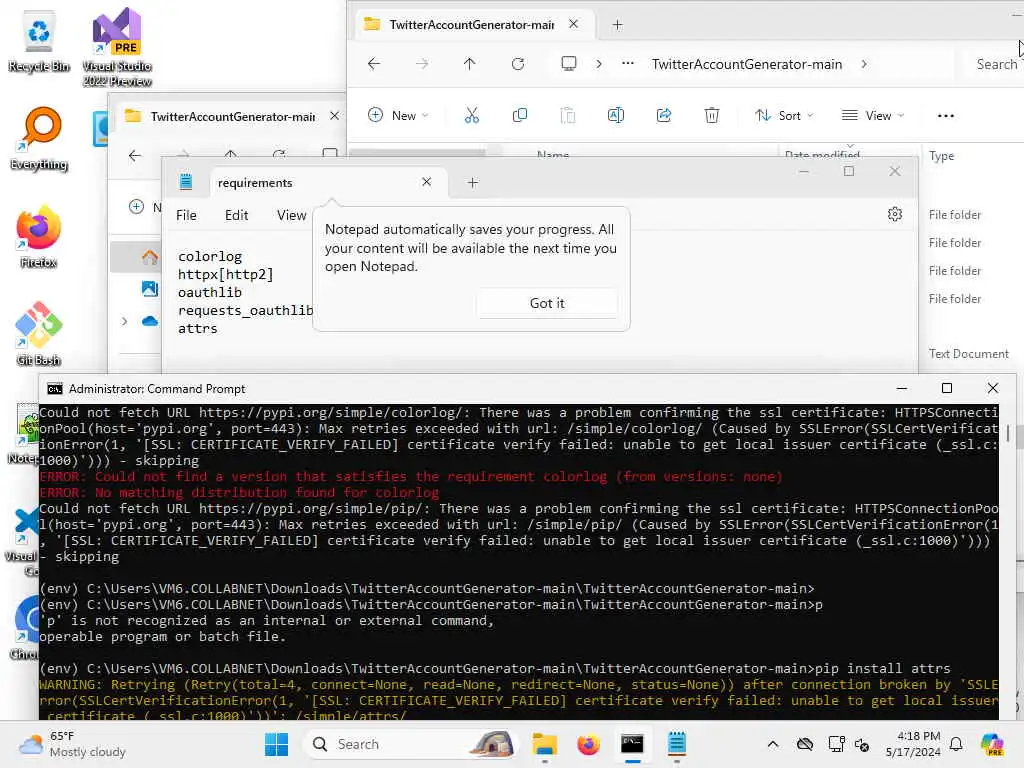Viewport: 1024px width, 768px height.
Task: Click the Cut scissors icon in Explorer toolbar
Action: 472,116
